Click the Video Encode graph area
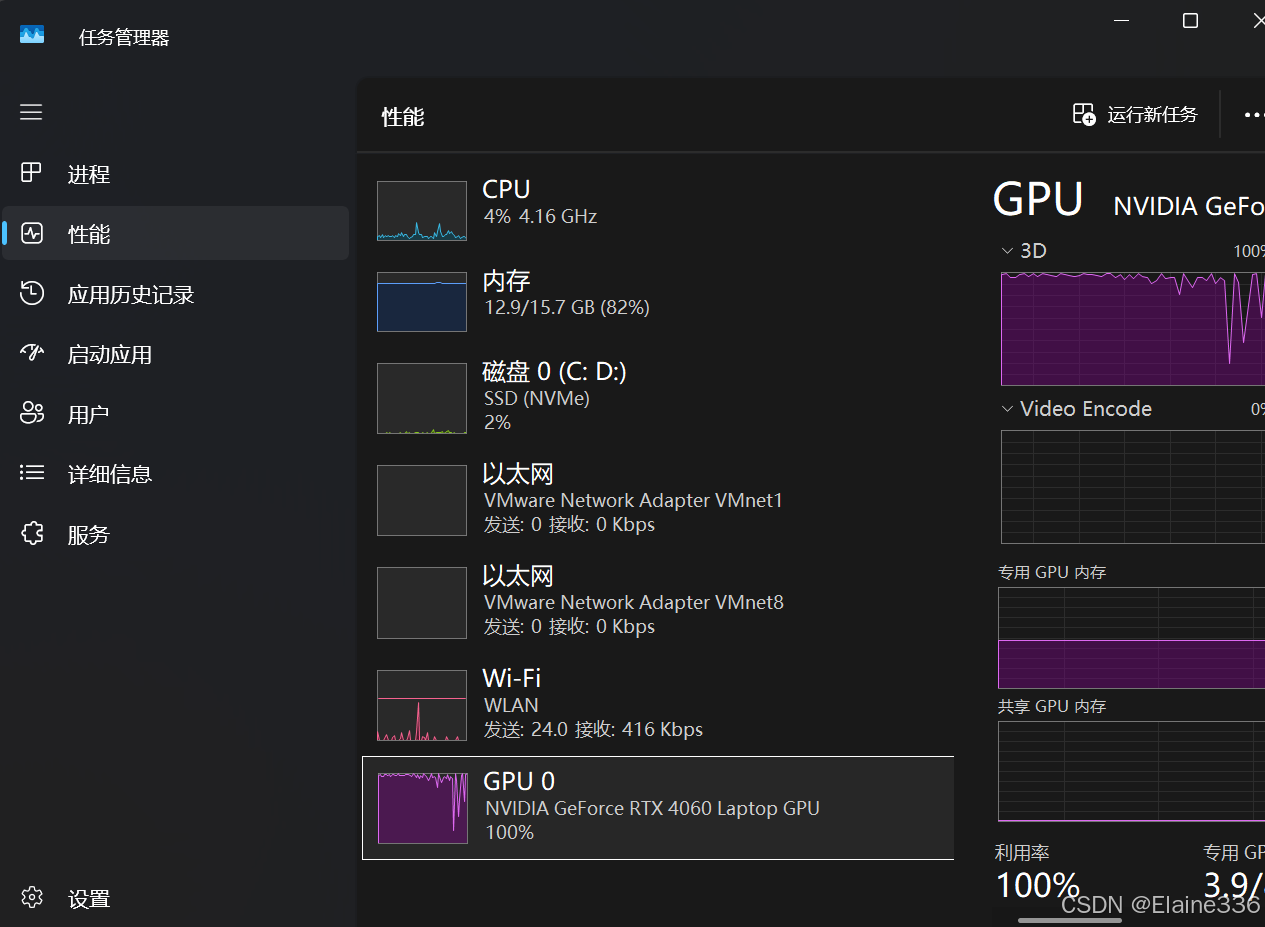This screenshot has height=927, width=1265. click(1133, 487)
